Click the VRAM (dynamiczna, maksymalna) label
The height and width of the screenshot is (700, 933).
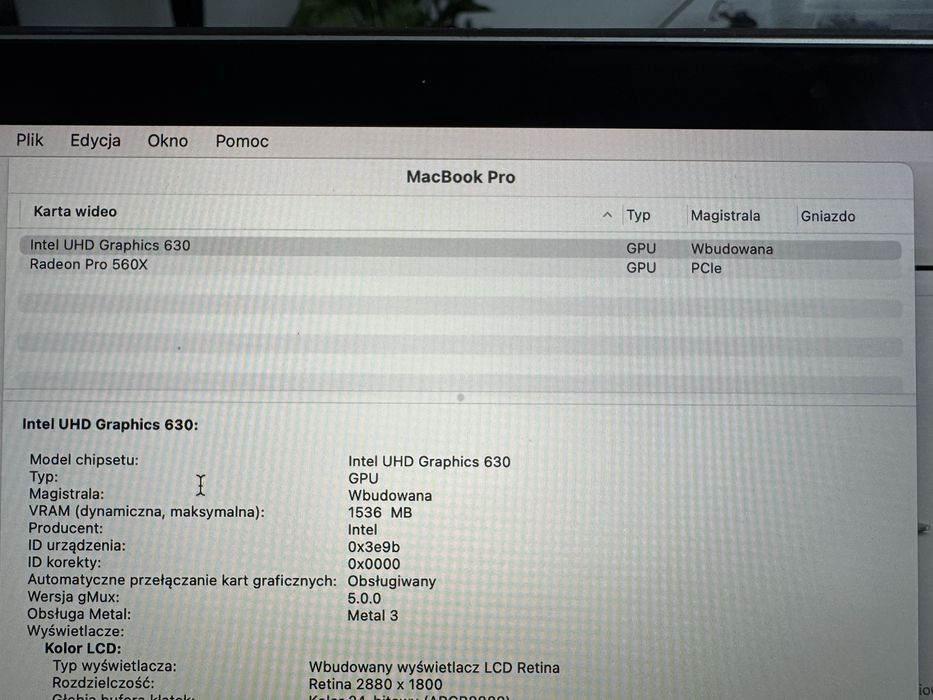(x=146, y=511)
